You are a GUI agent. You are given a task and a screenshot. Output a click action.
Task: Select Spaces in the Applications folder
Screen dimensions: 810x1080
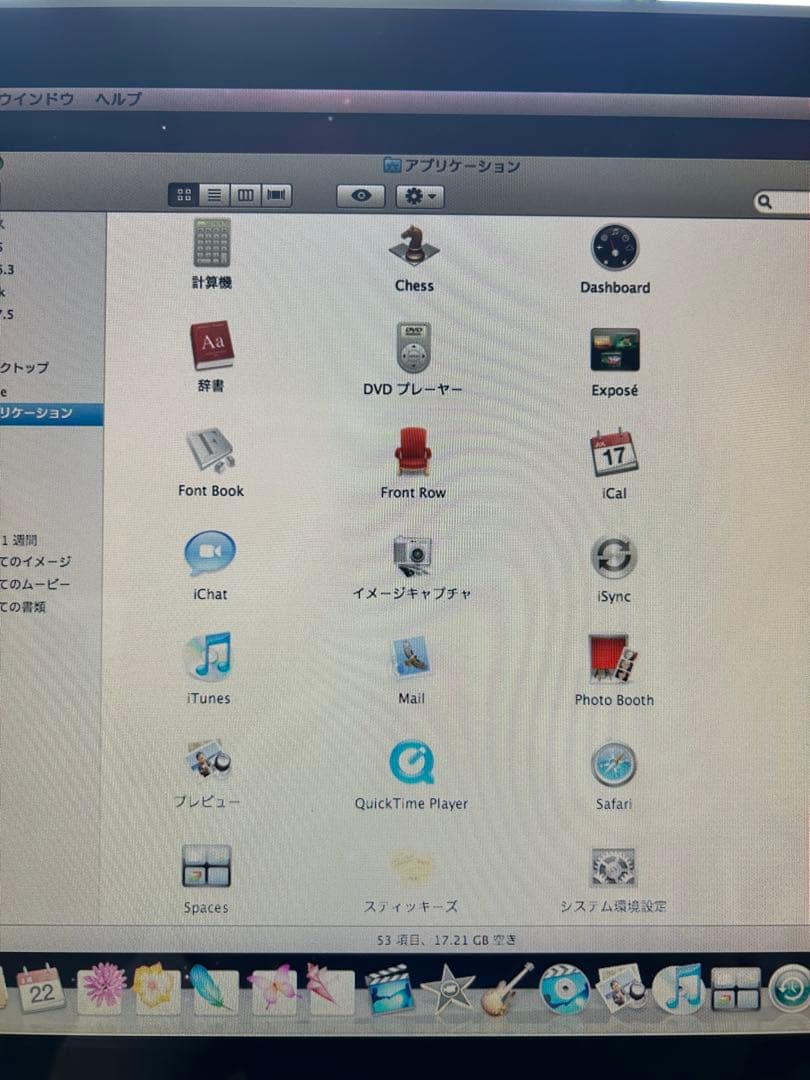pos(206,866)
